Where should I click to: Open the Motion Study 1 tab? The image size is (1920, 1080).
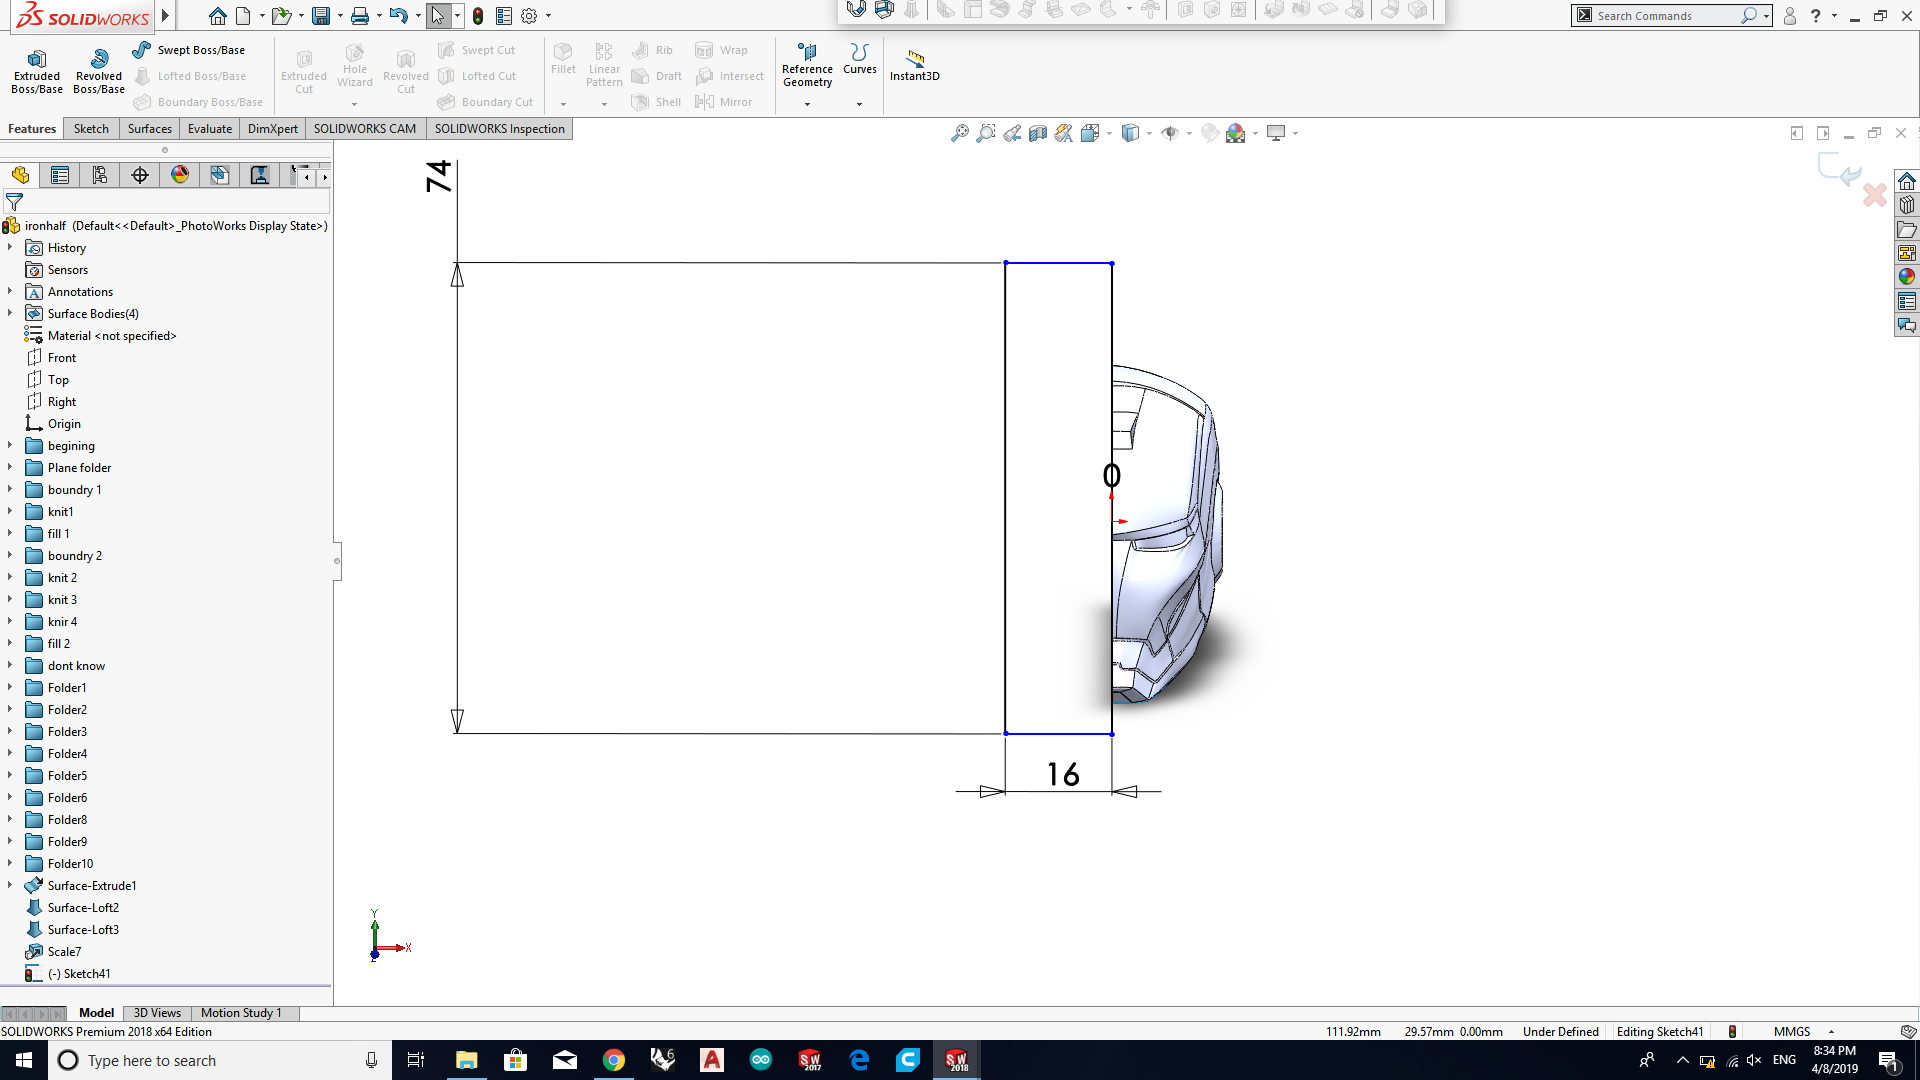pyautogui.click(x=241, y=1013)
